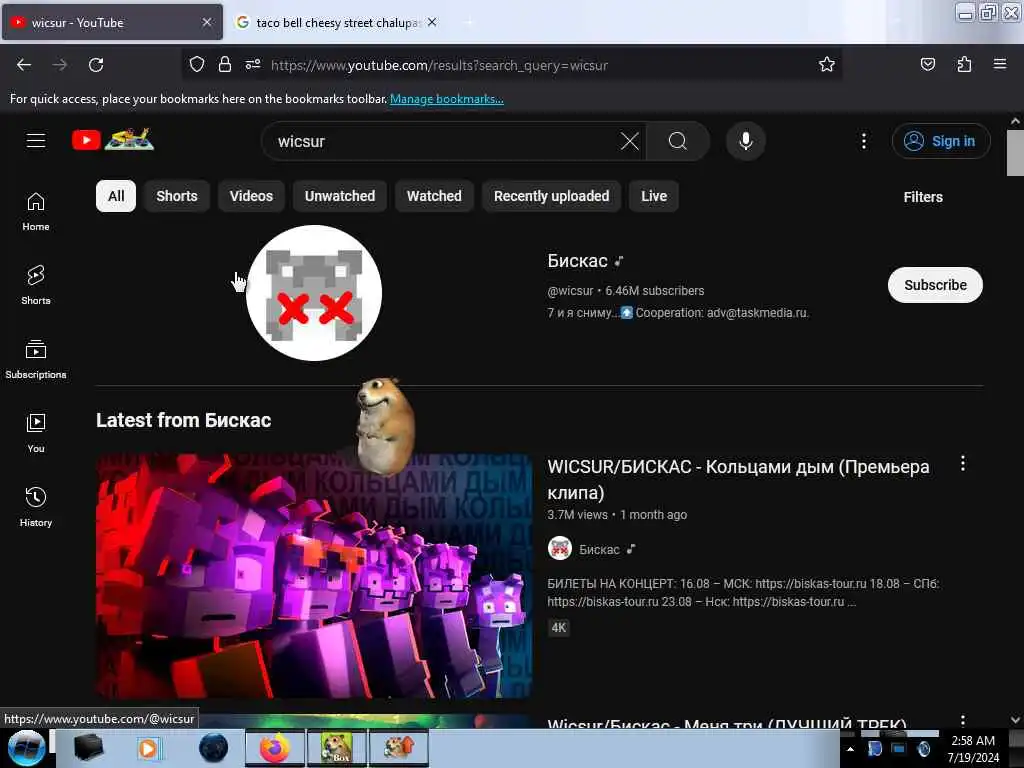
Task: Click the scrollbar down arrow
Action: point(1015,720)
